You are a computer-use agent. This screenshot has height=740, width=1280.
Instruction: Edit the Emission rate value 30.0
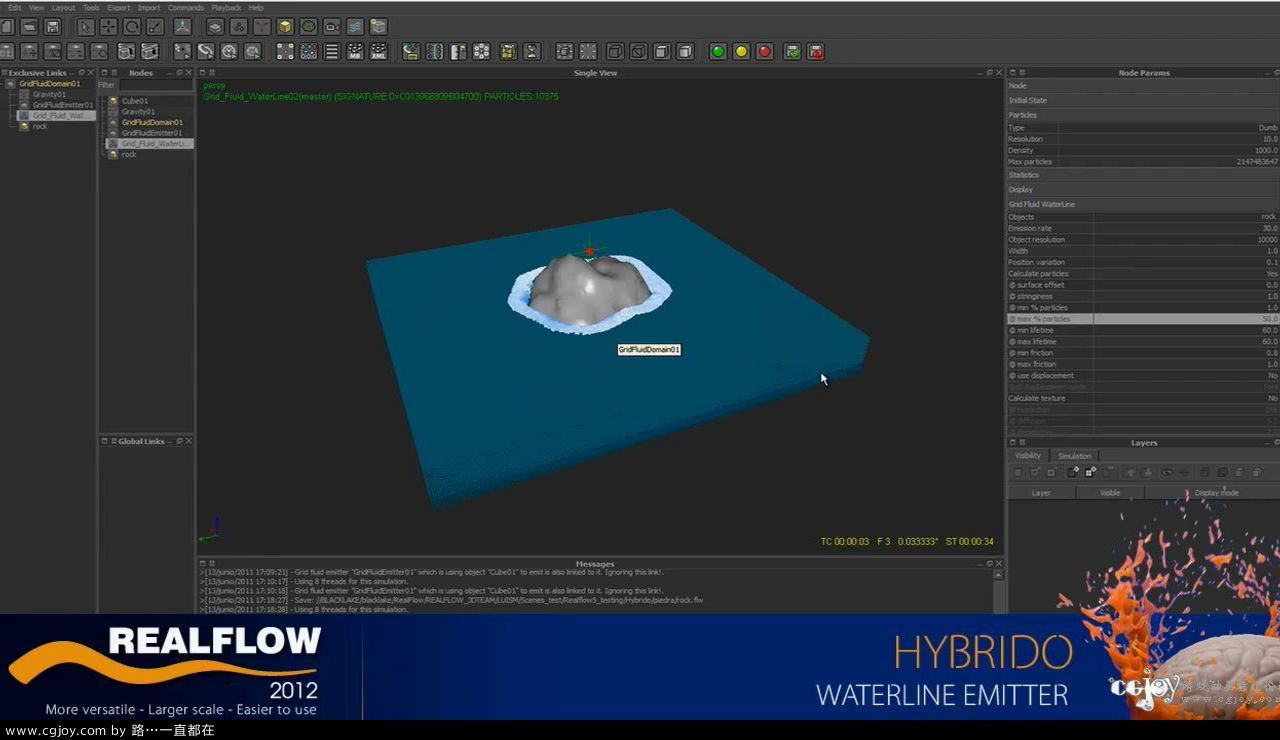point(1186,228)
